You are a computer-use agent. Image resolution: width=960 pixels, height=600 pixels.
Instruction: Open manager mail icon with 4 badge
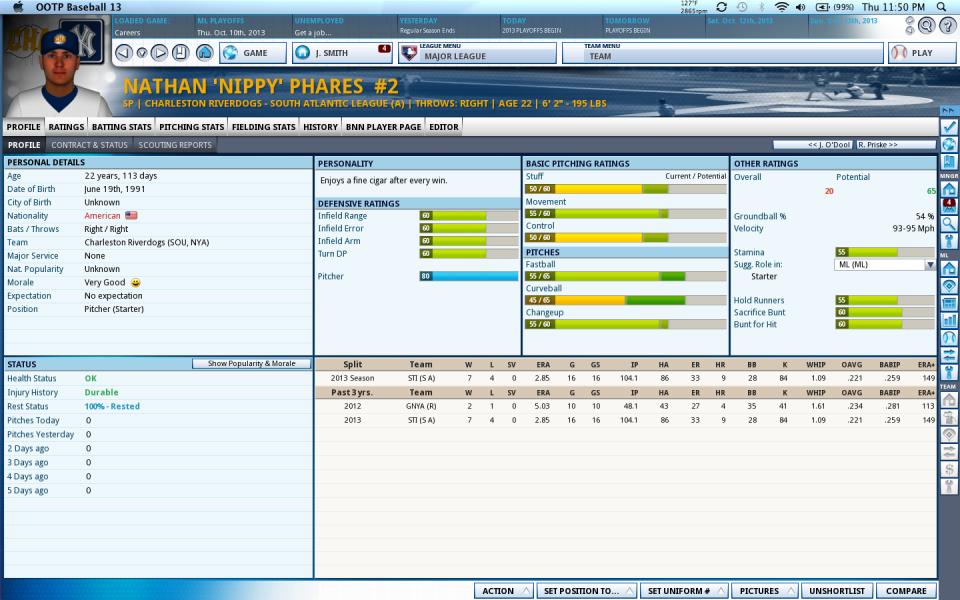tap(949, 206)
